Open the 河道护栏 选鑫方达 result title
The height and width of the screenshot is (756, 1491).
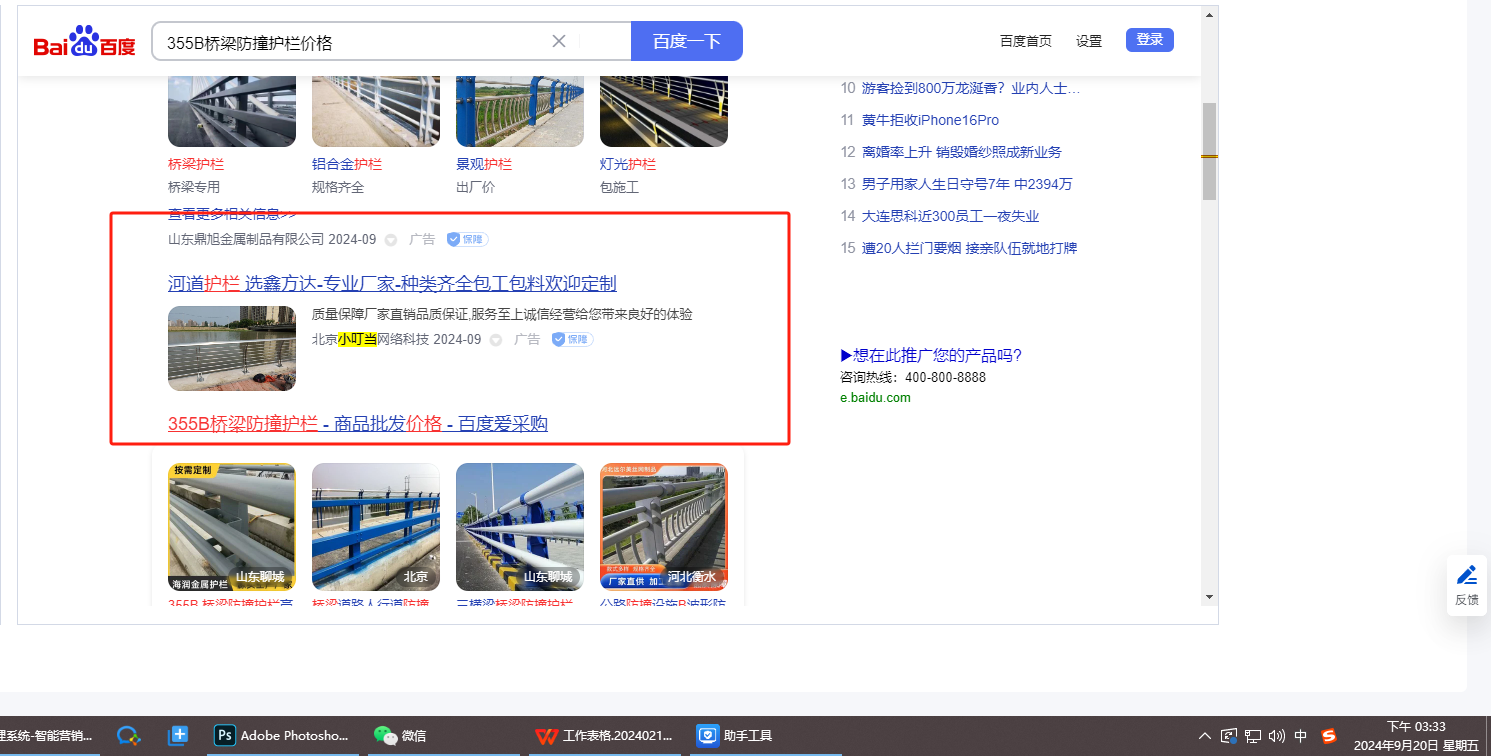click(x=392, y=283)
